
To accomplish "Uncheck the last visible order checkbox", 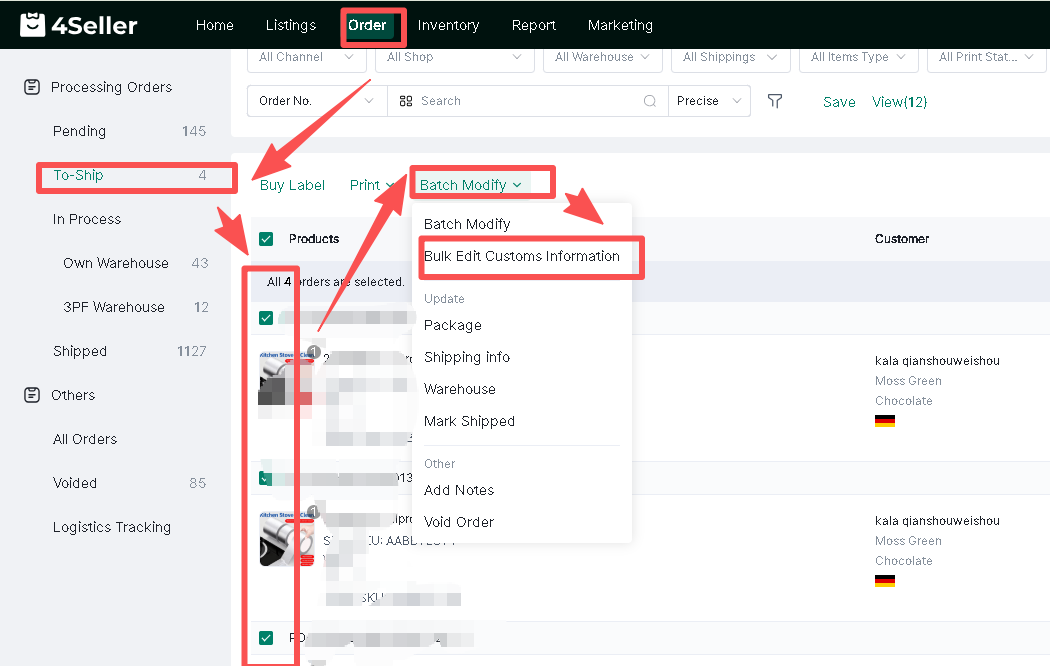I will pyautogui.click(x=266, y=638).
